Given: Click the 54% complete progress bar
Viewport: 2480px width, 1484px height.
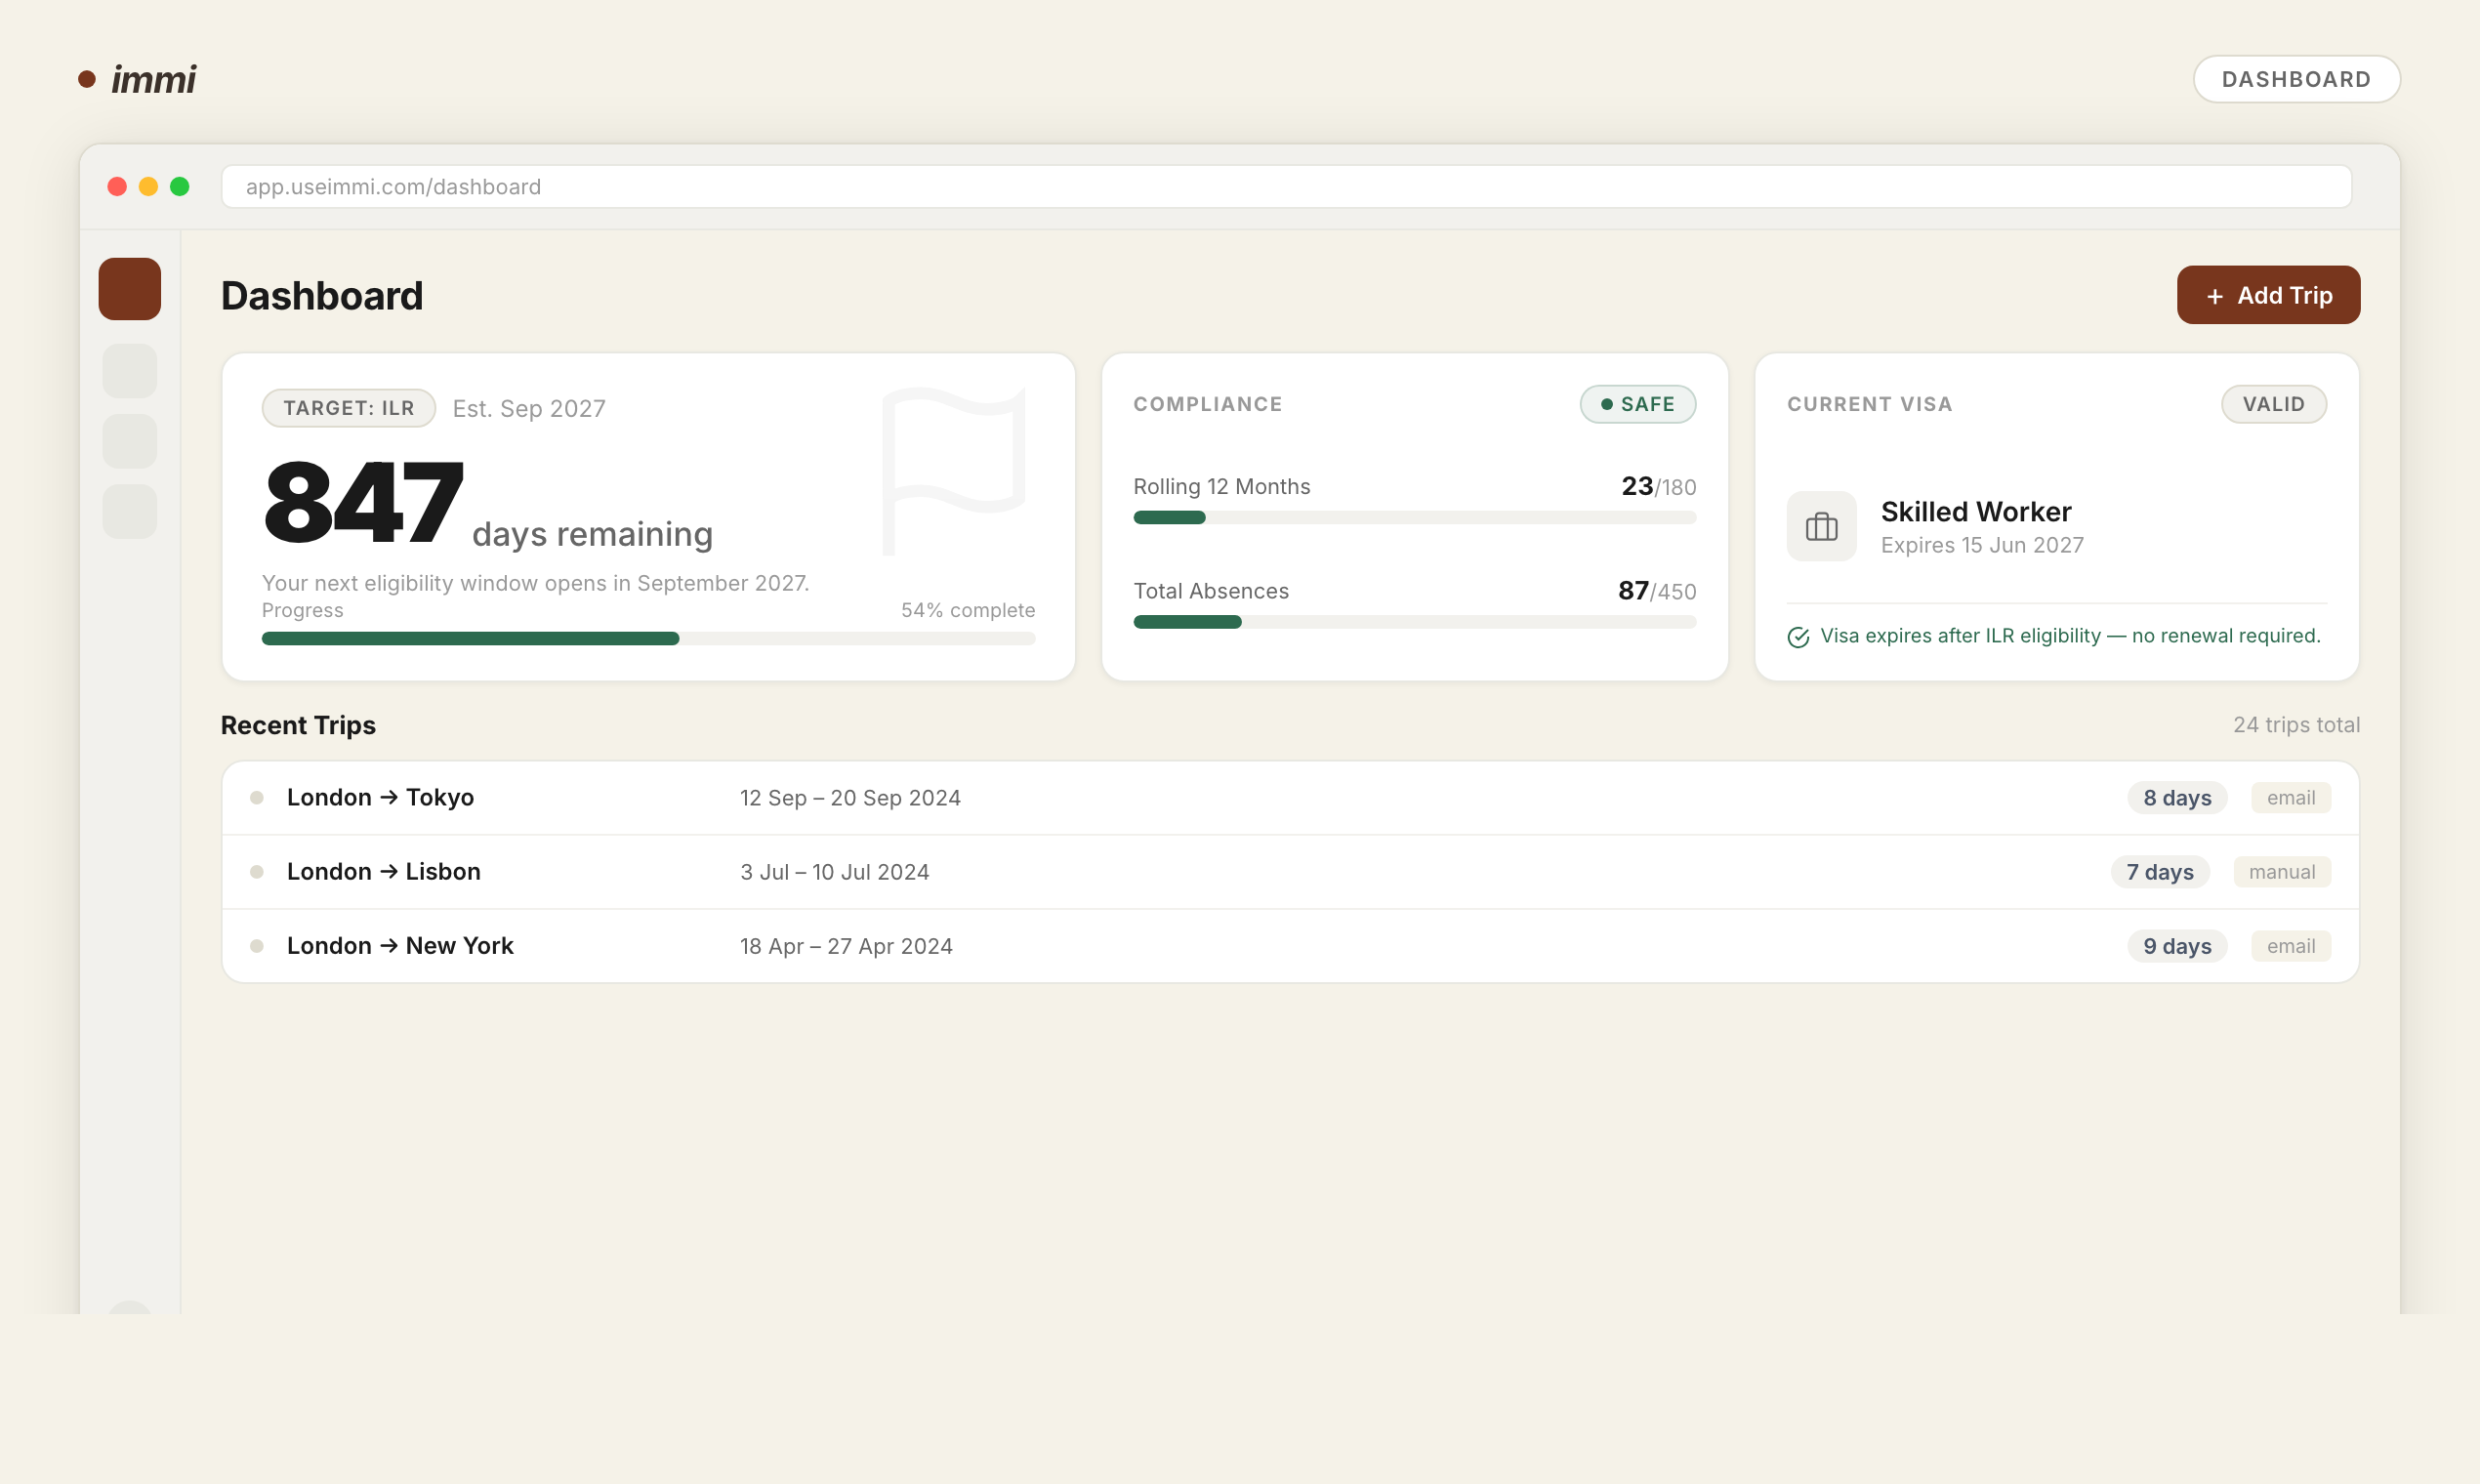Looking at the screenshot, I should 648,637.
